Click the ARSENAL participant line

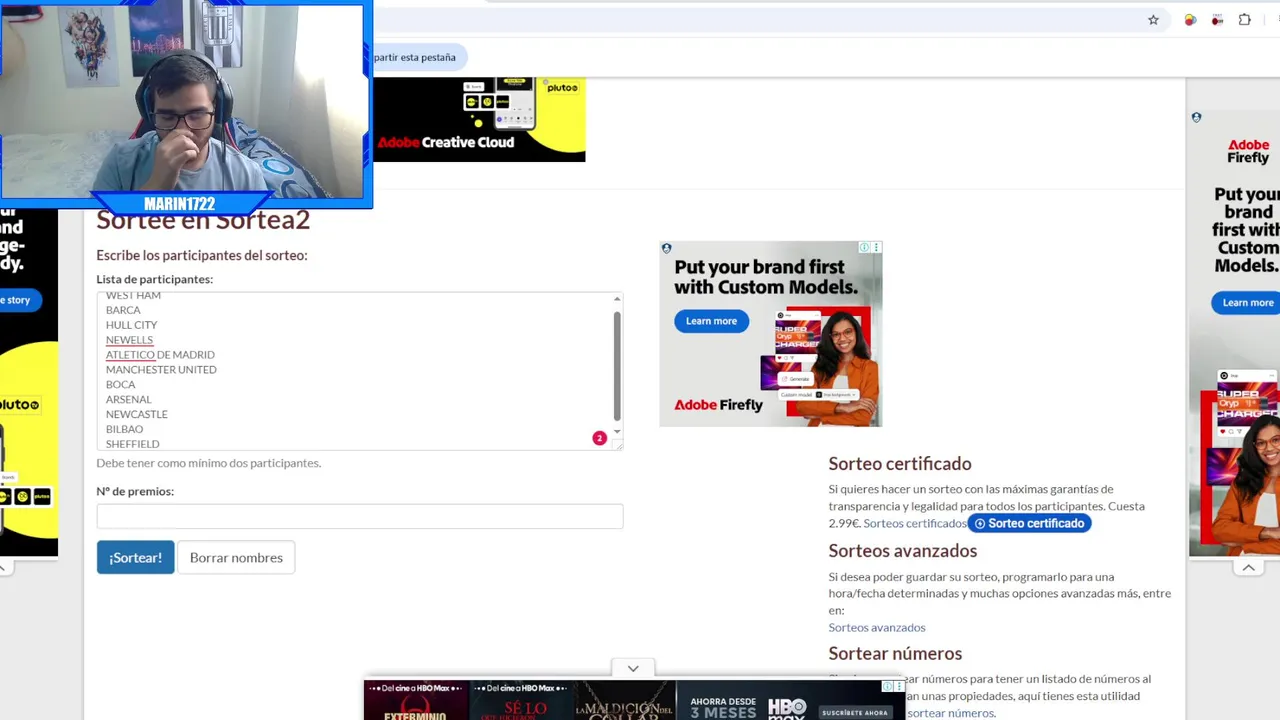tap(128, 399)
